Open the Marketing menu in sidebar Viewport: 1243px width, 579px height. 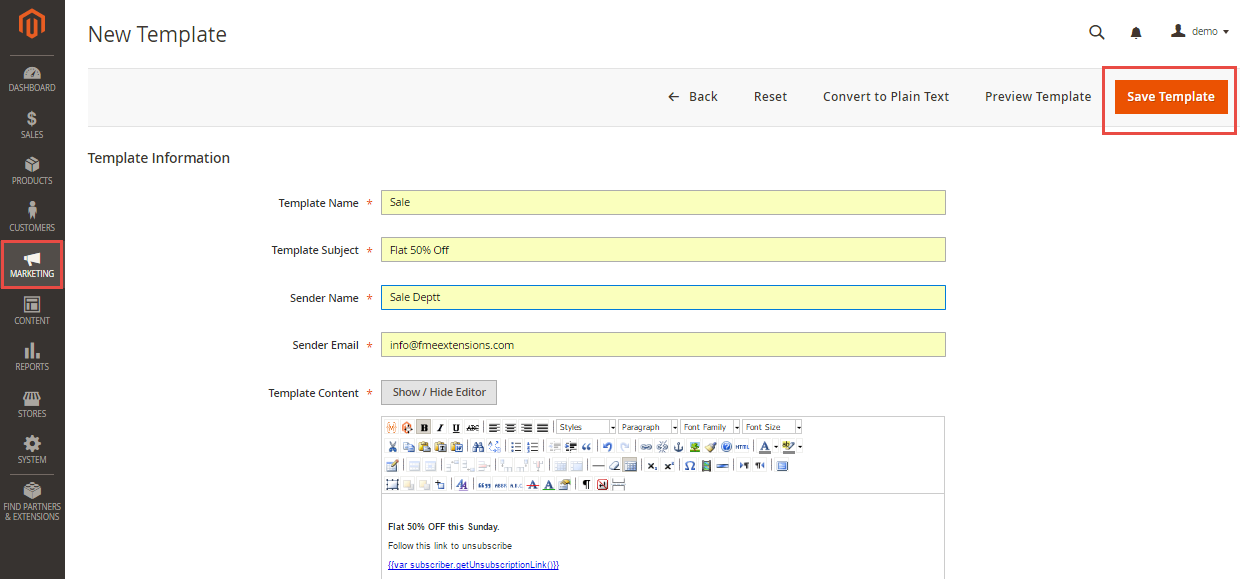(32, 265)
